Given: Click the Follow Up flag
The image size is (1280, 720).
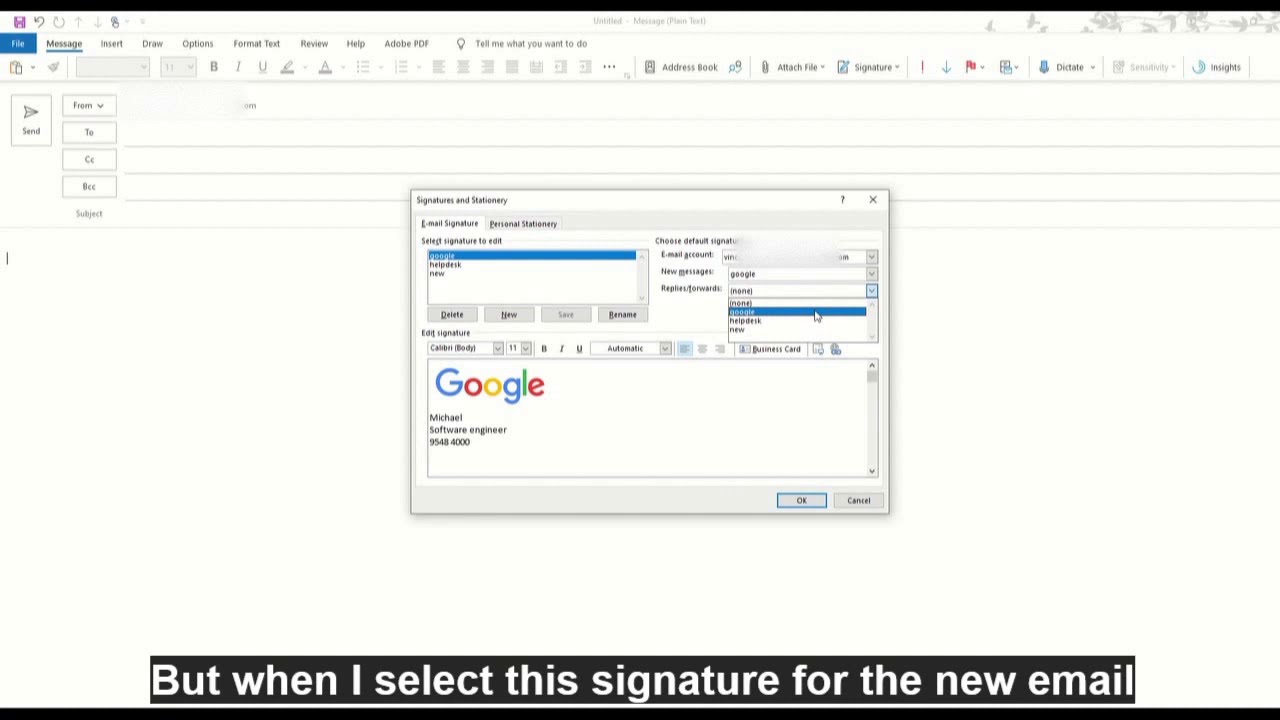Looking at the screenshot, I should 970,67.
